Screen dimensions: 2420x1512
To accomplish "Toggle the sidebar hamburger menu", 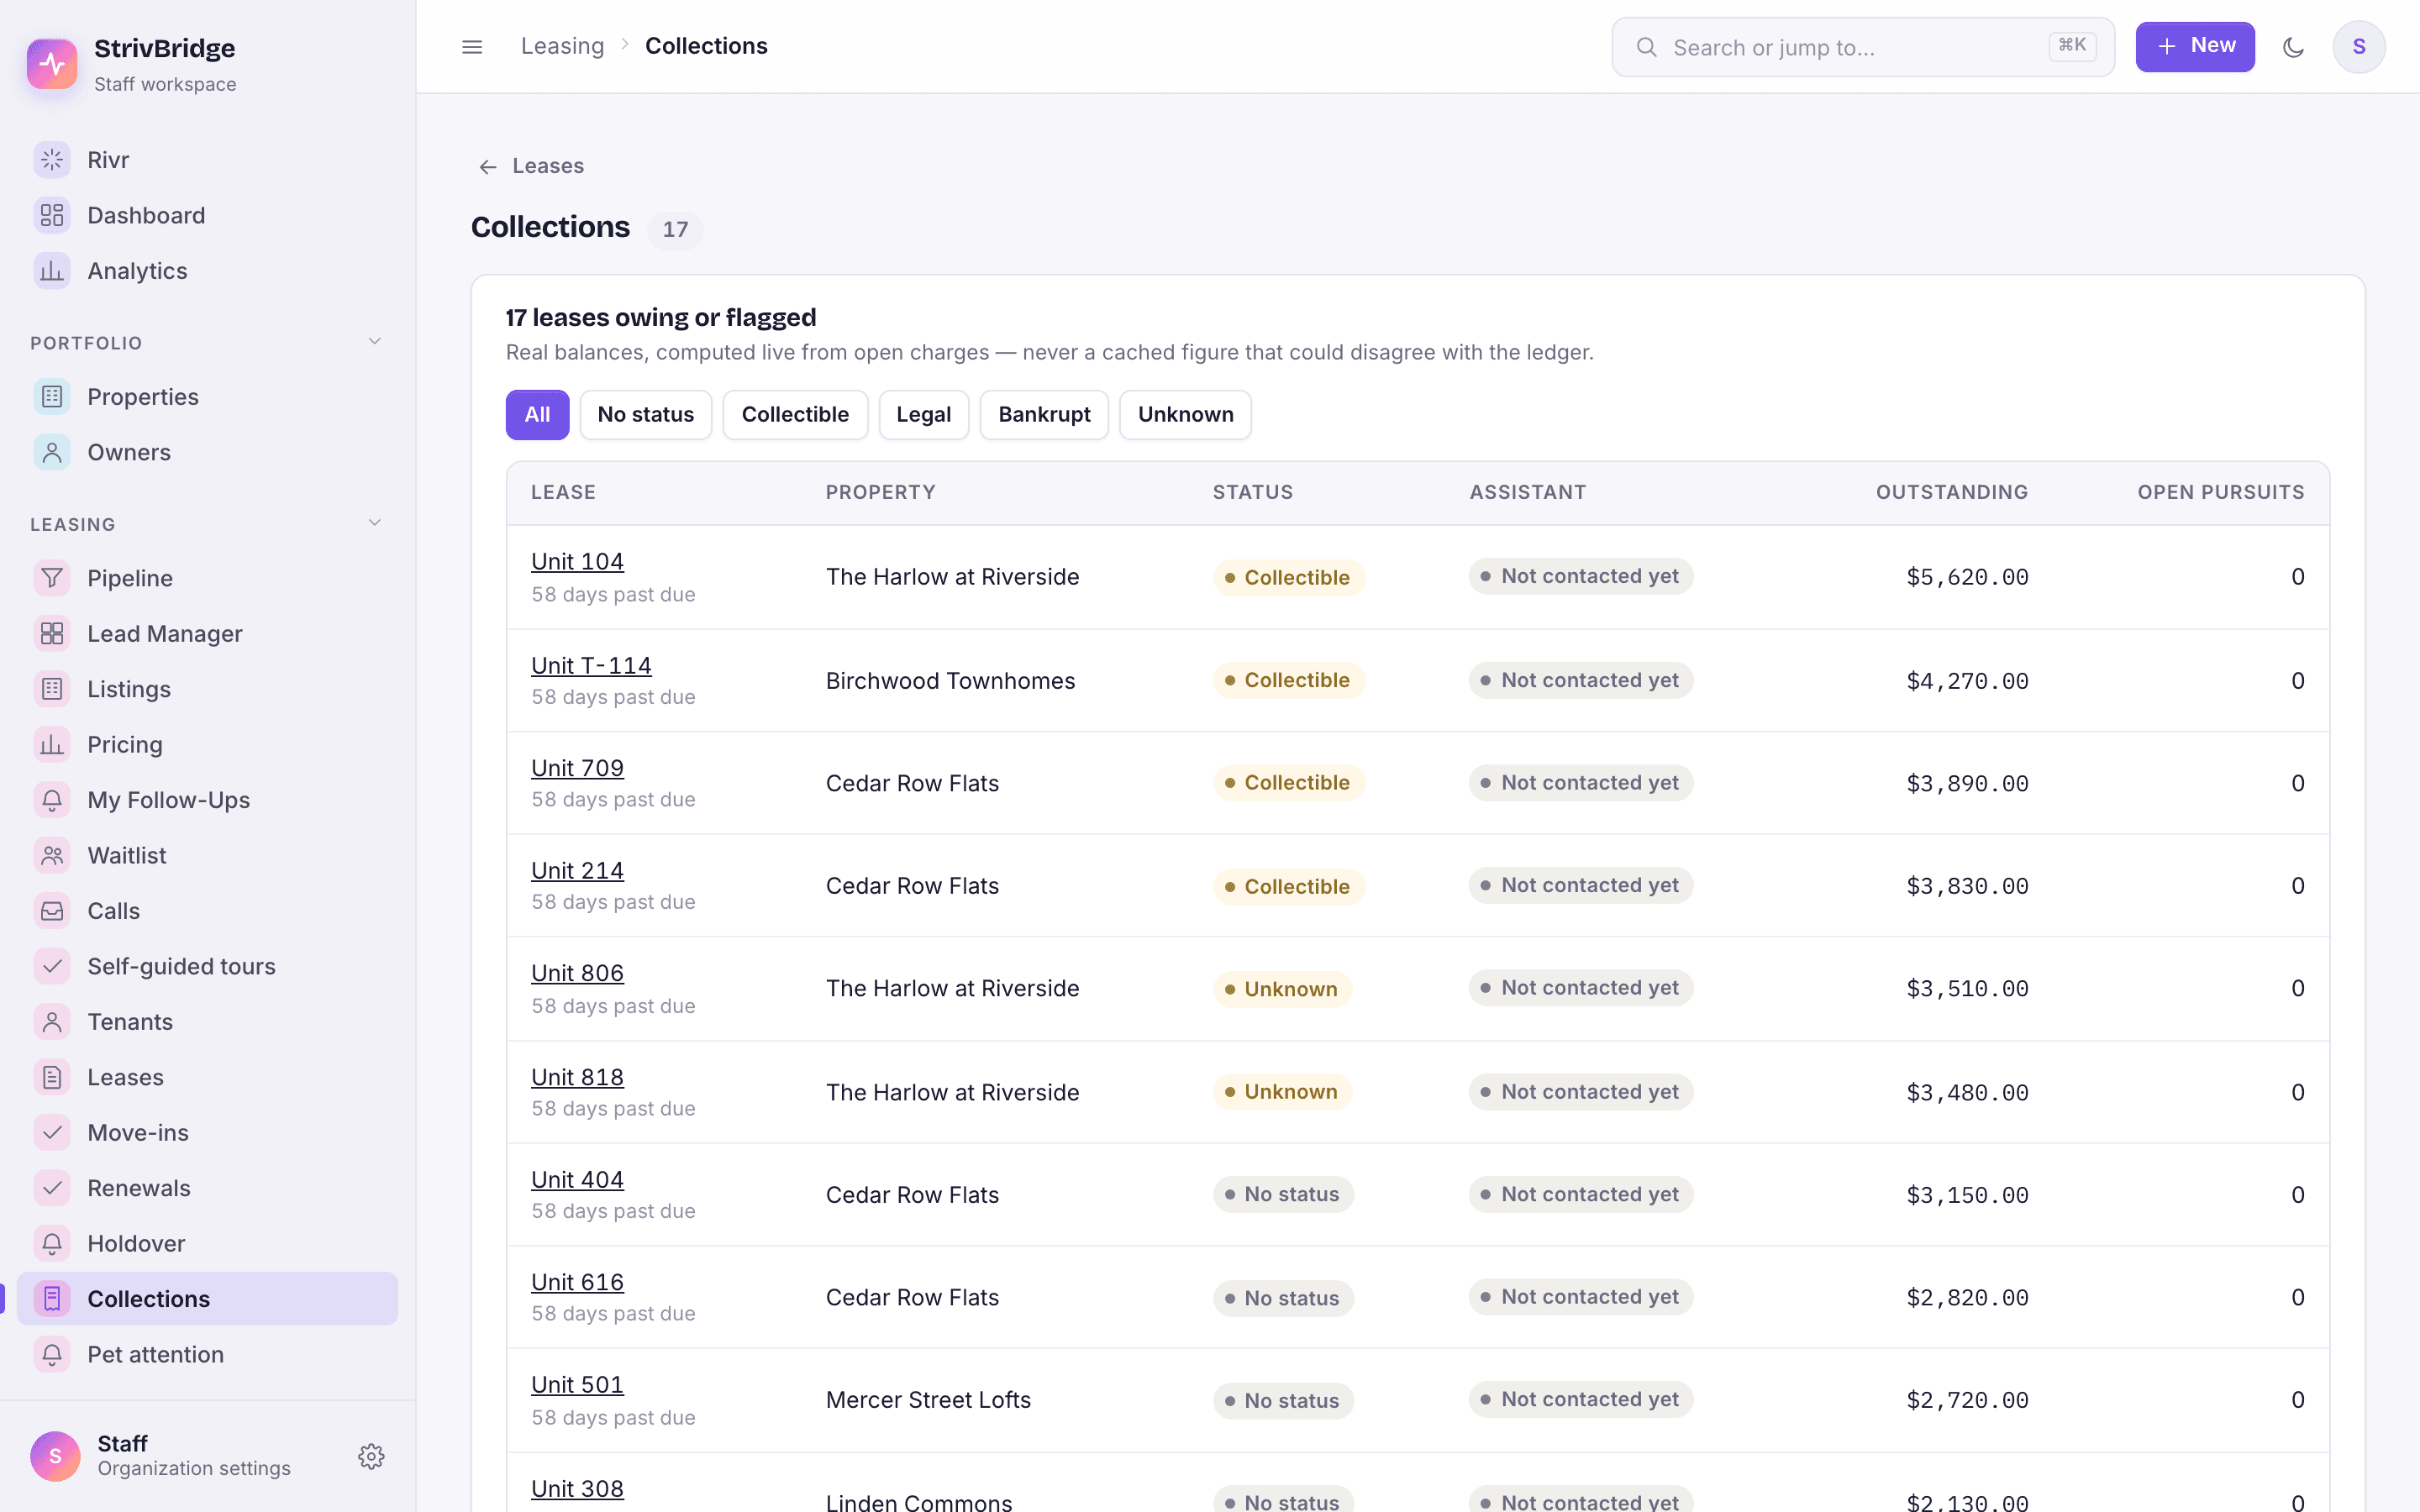I will 472,47.
